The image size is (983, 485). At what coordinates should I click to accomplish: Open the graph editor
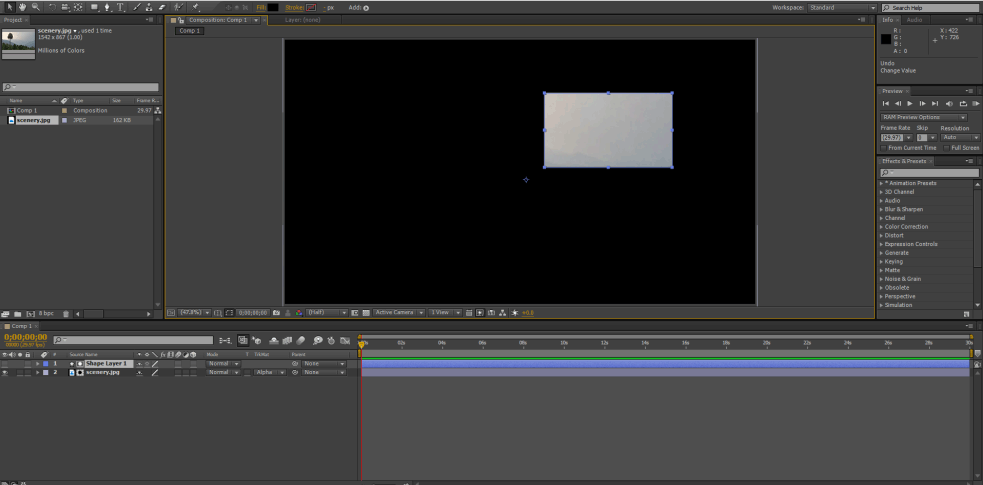(x=345, y=340)
